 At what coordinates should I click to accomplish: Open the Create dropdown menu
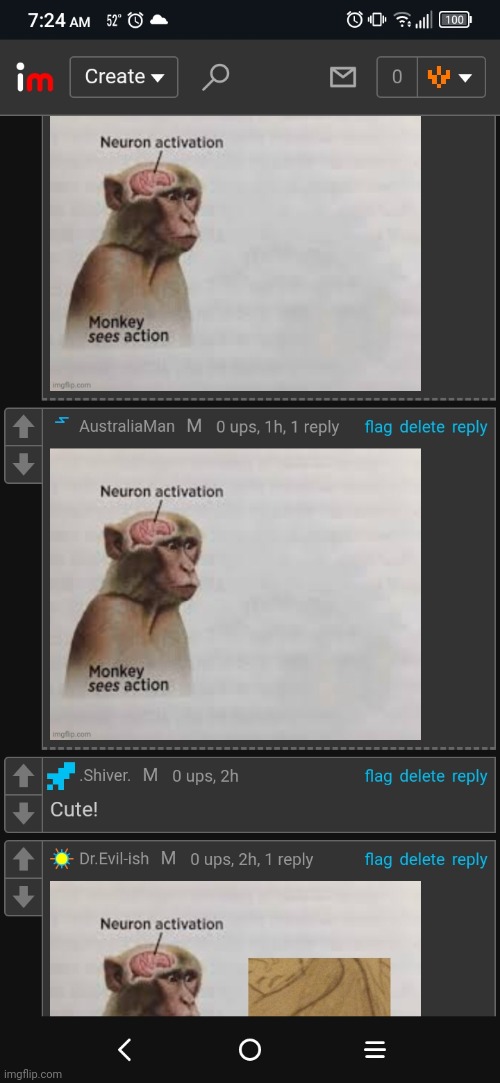coord(124,77)
